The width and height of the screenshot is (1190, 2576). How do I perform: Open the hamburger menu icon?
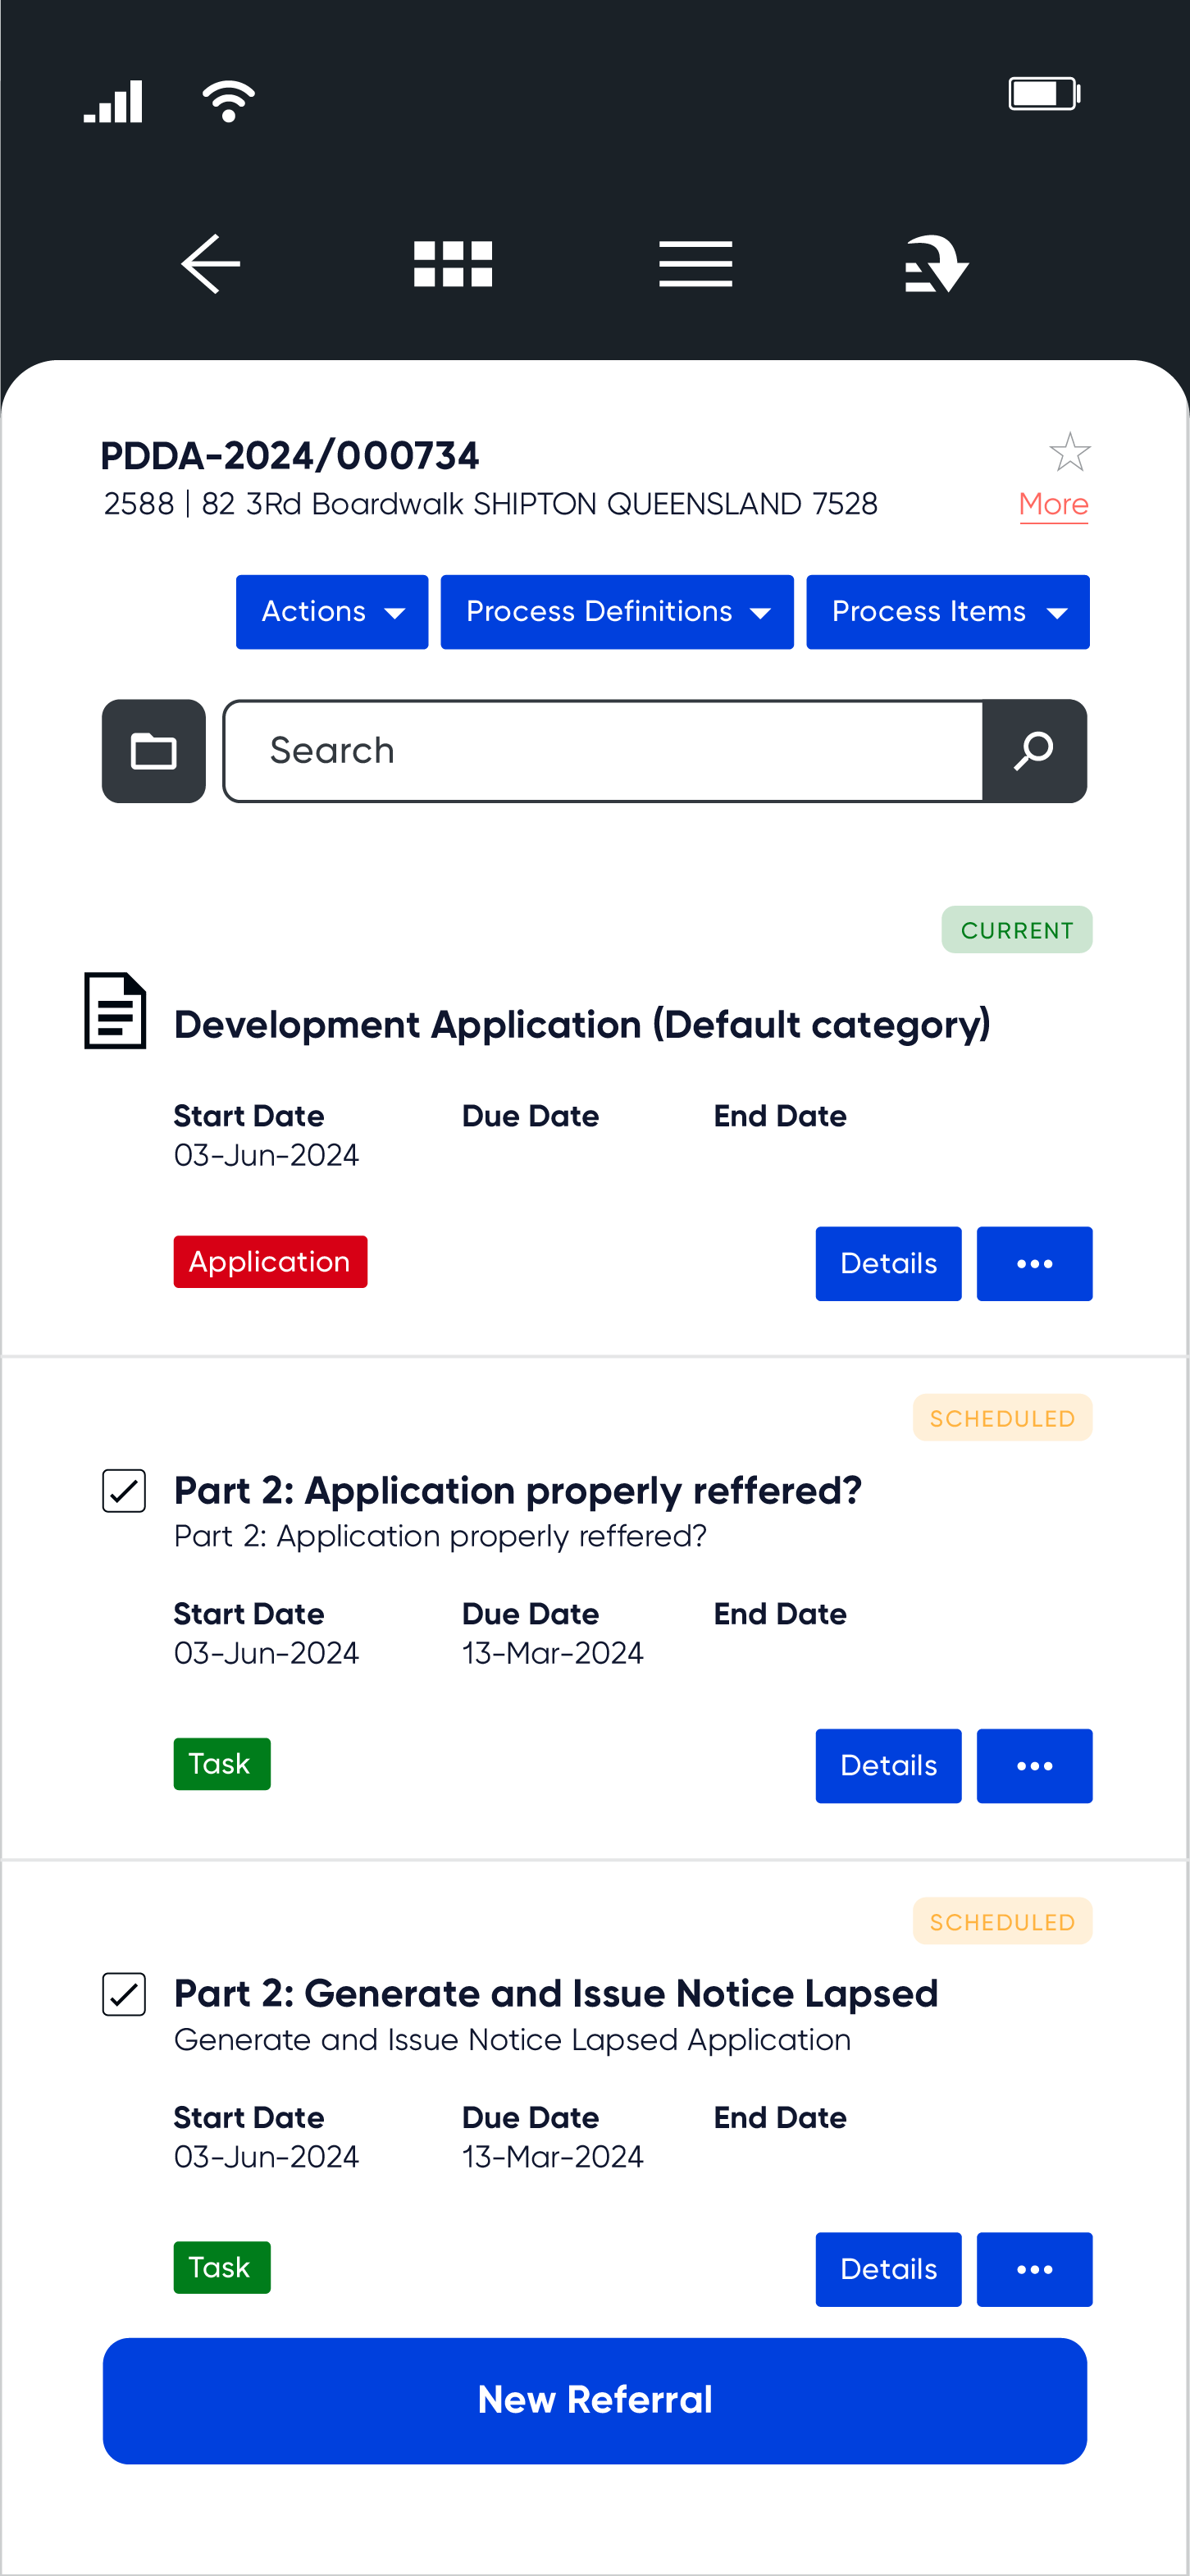point(696,264)
